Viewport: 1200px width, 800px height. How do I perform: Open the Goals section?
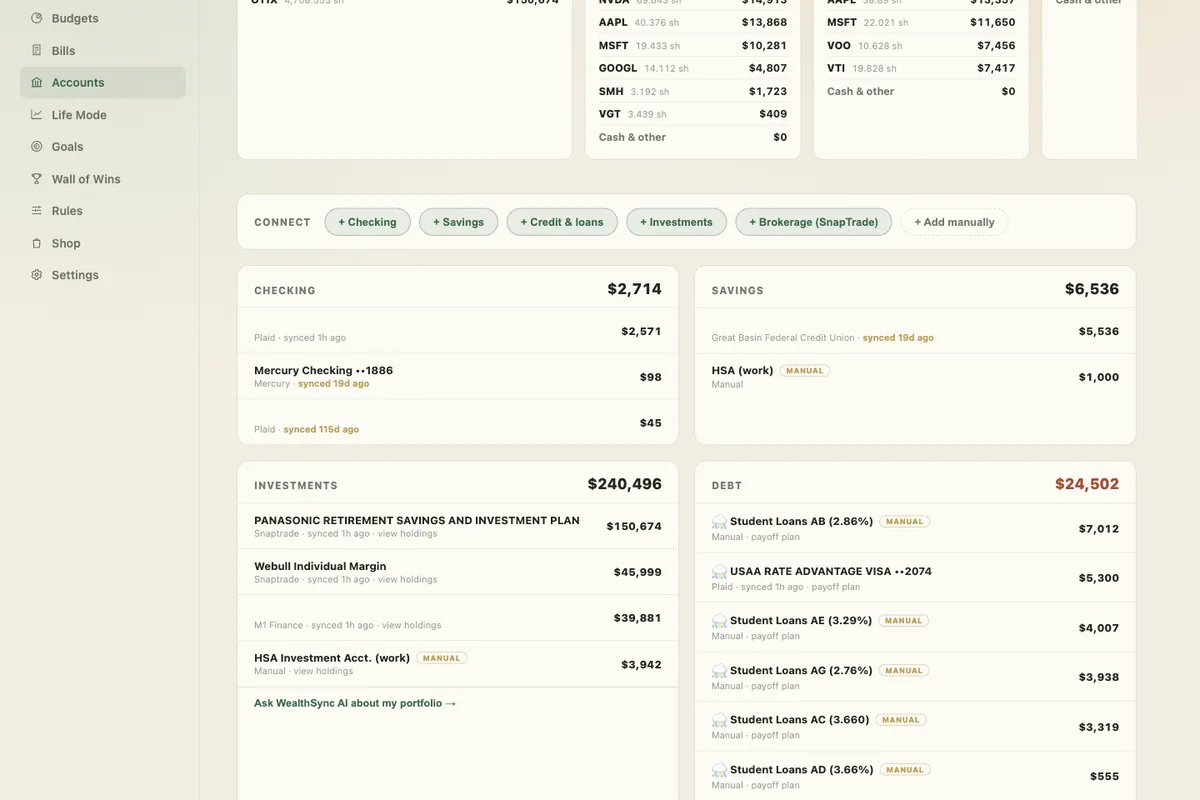click(102, 146)
